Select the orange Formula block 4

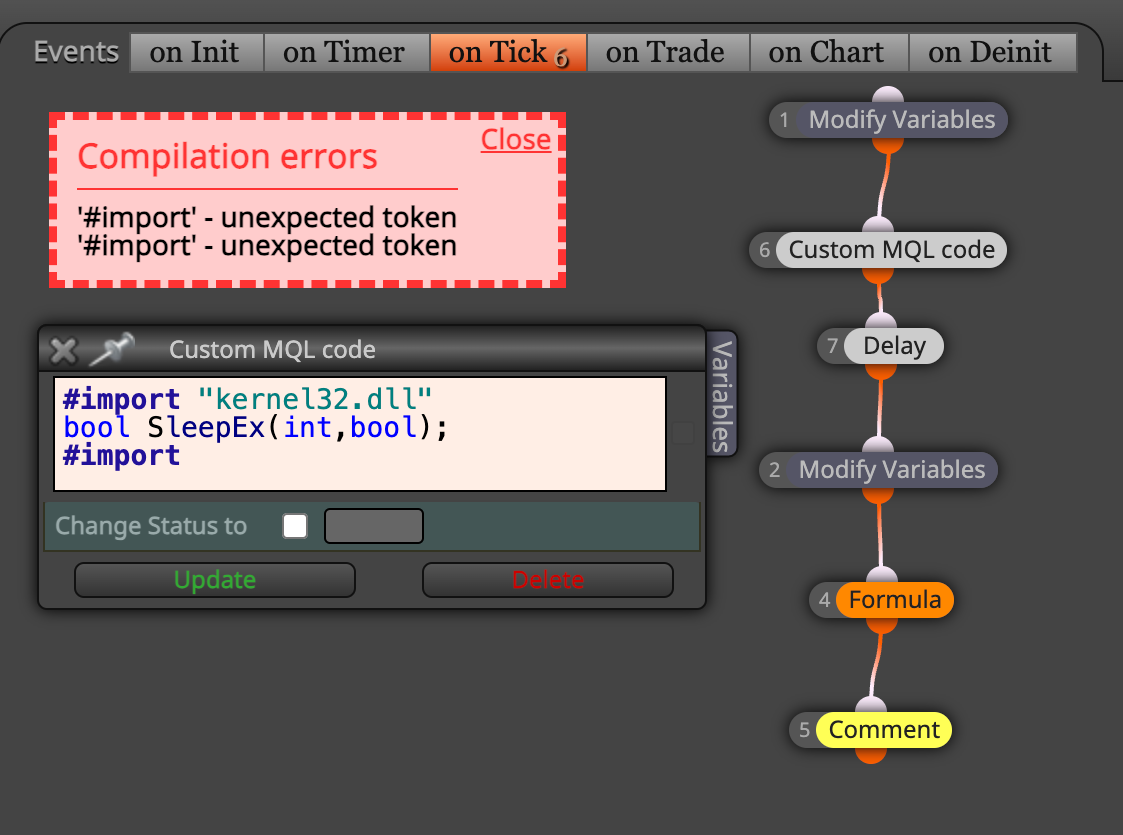882,600
